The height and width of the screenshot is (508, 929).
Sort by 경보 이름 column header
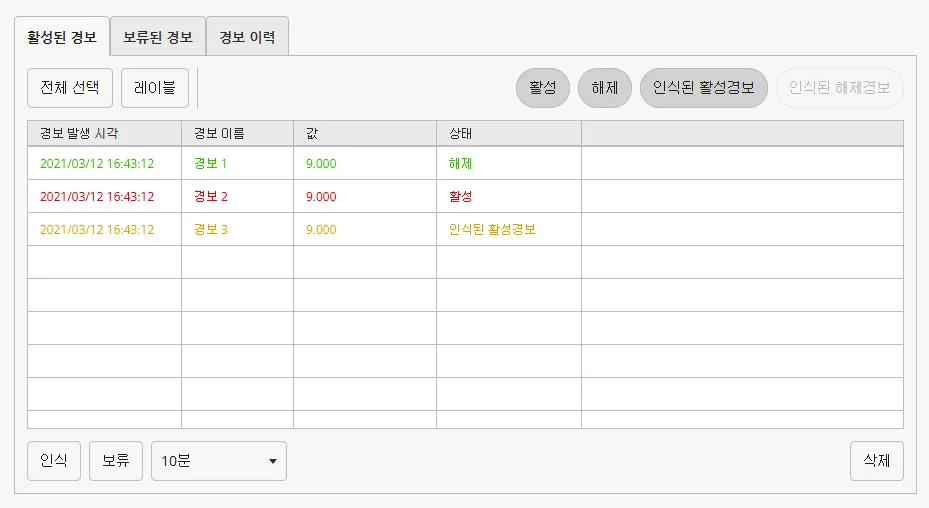(x=237, y=133)
